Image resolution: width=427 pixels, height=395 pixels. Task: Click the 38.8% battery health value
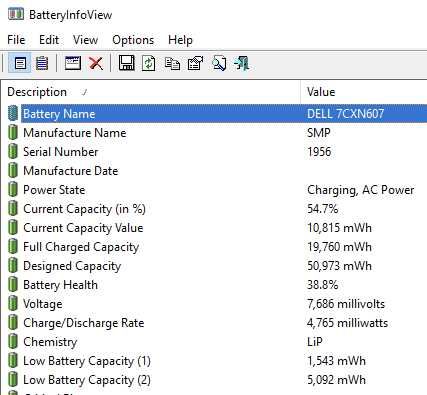pos(322,285)
